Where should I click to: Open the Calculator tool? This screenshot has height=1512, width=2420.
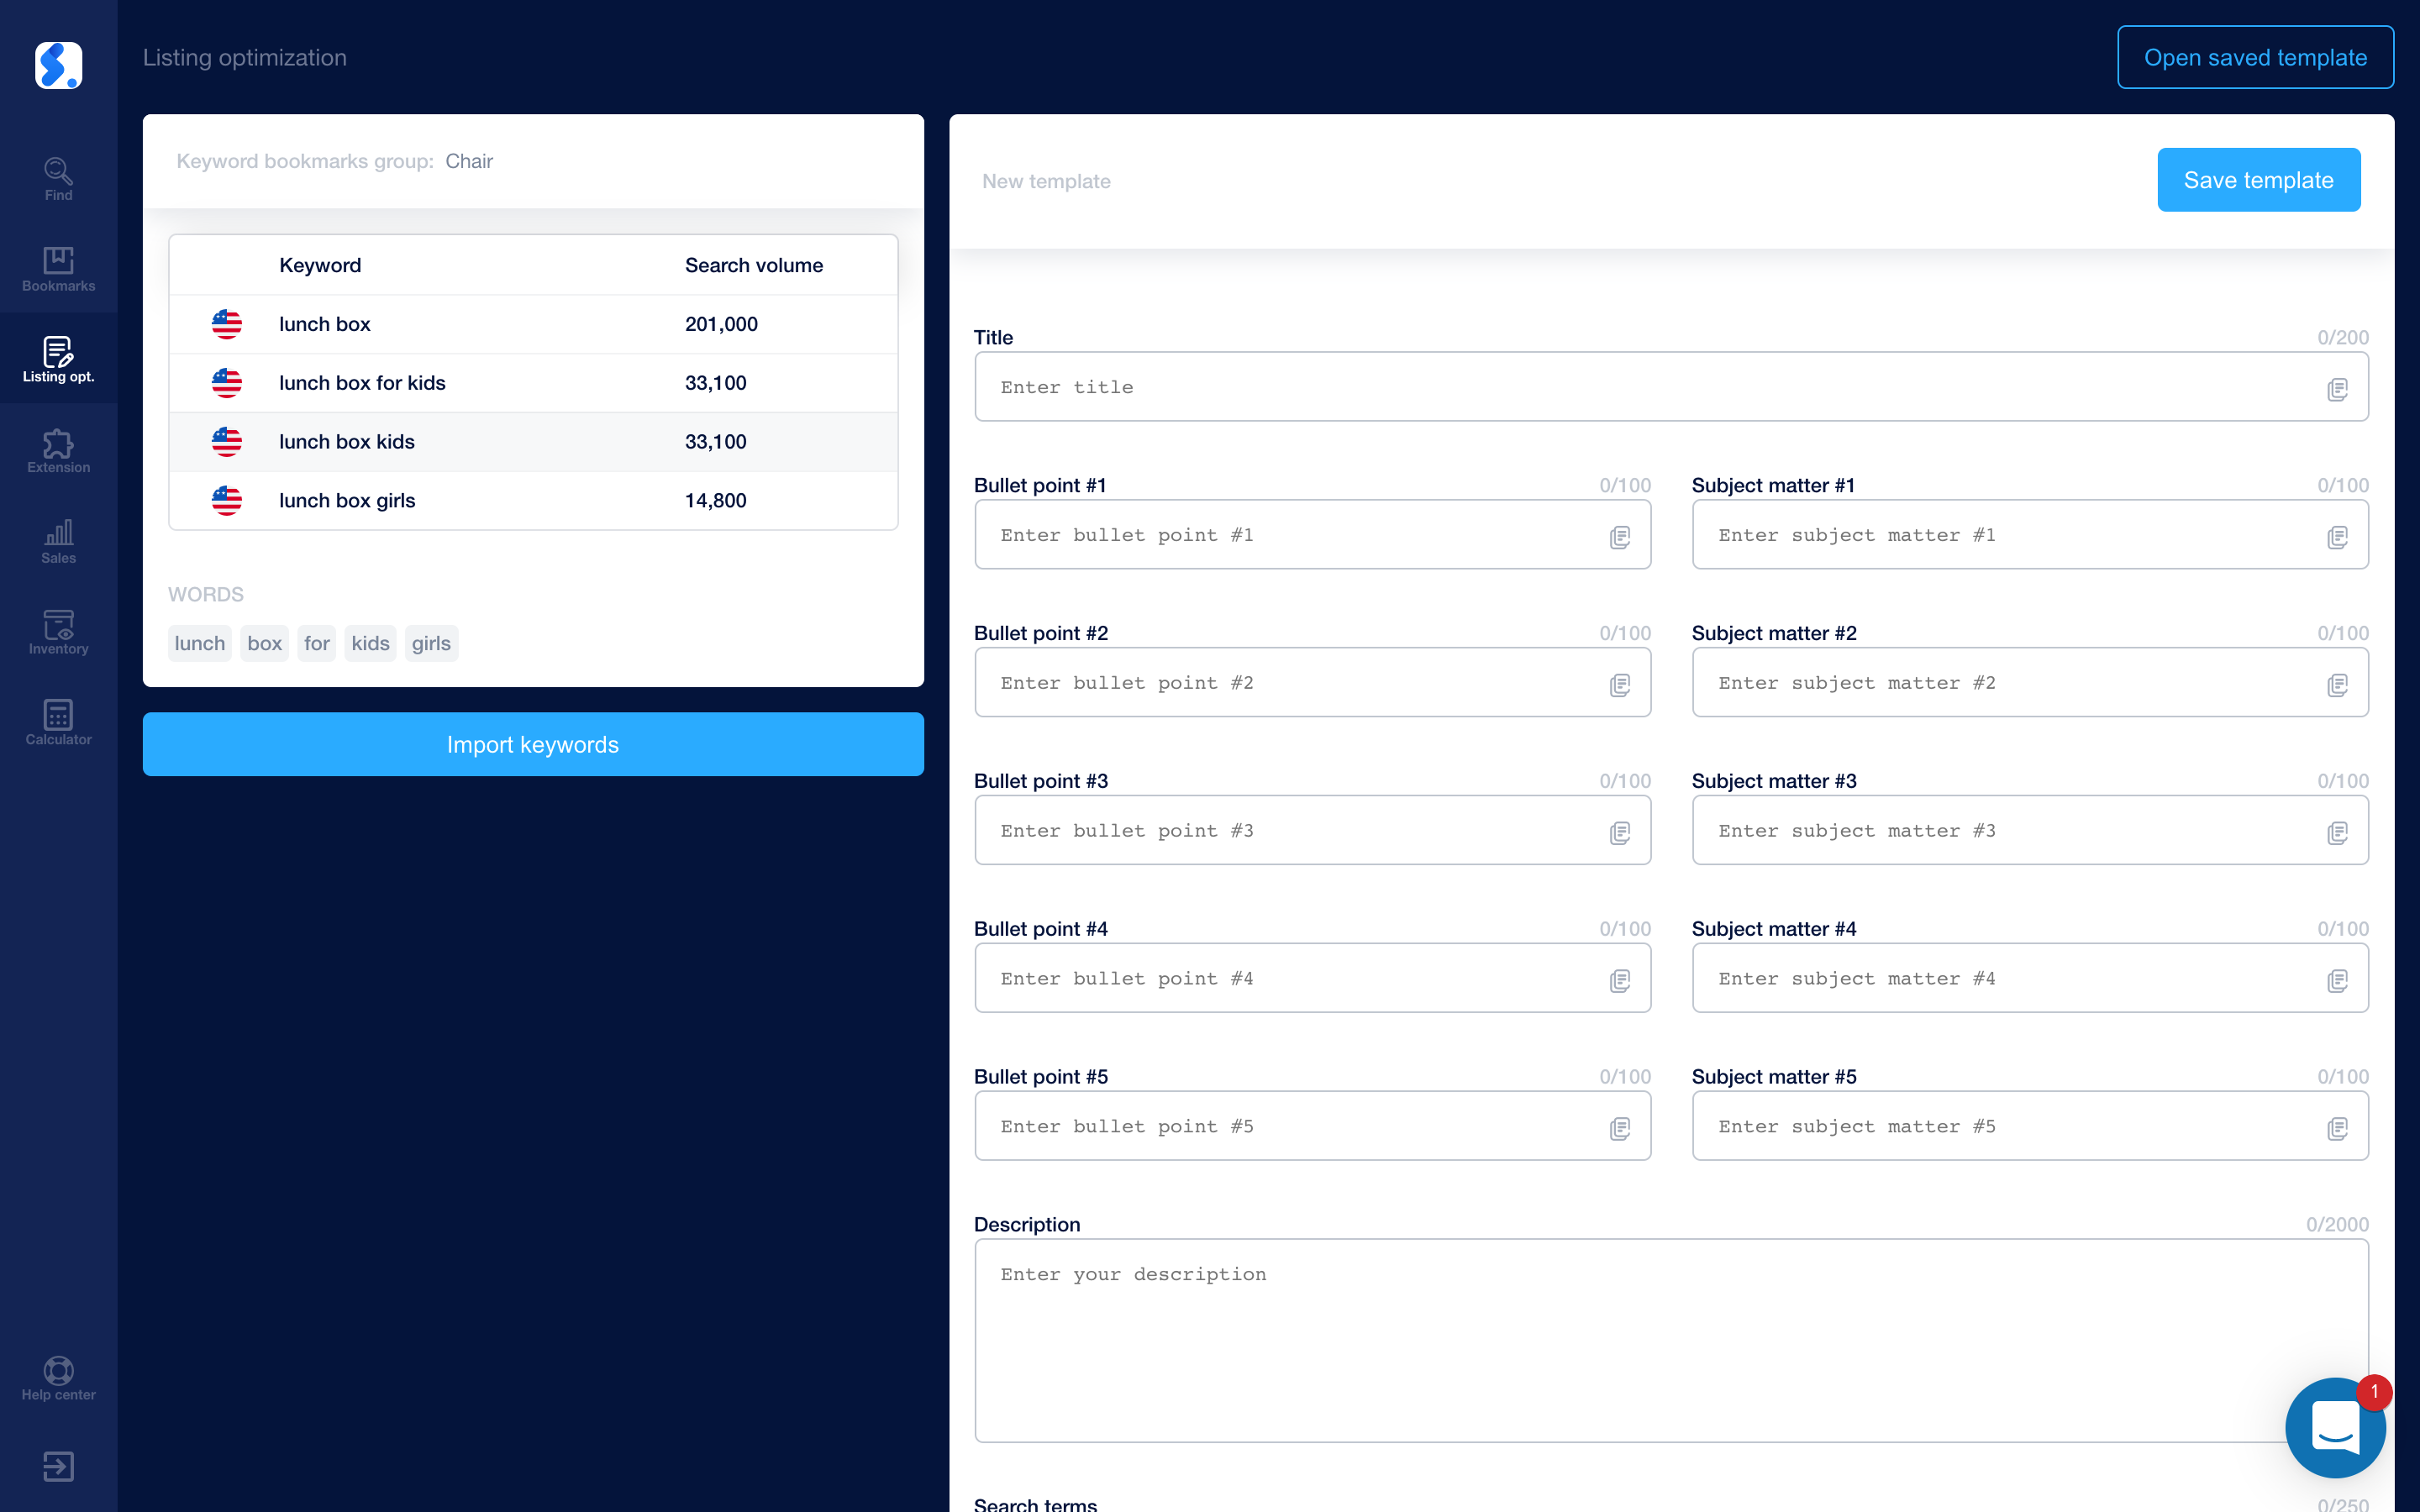click(58, 723)
